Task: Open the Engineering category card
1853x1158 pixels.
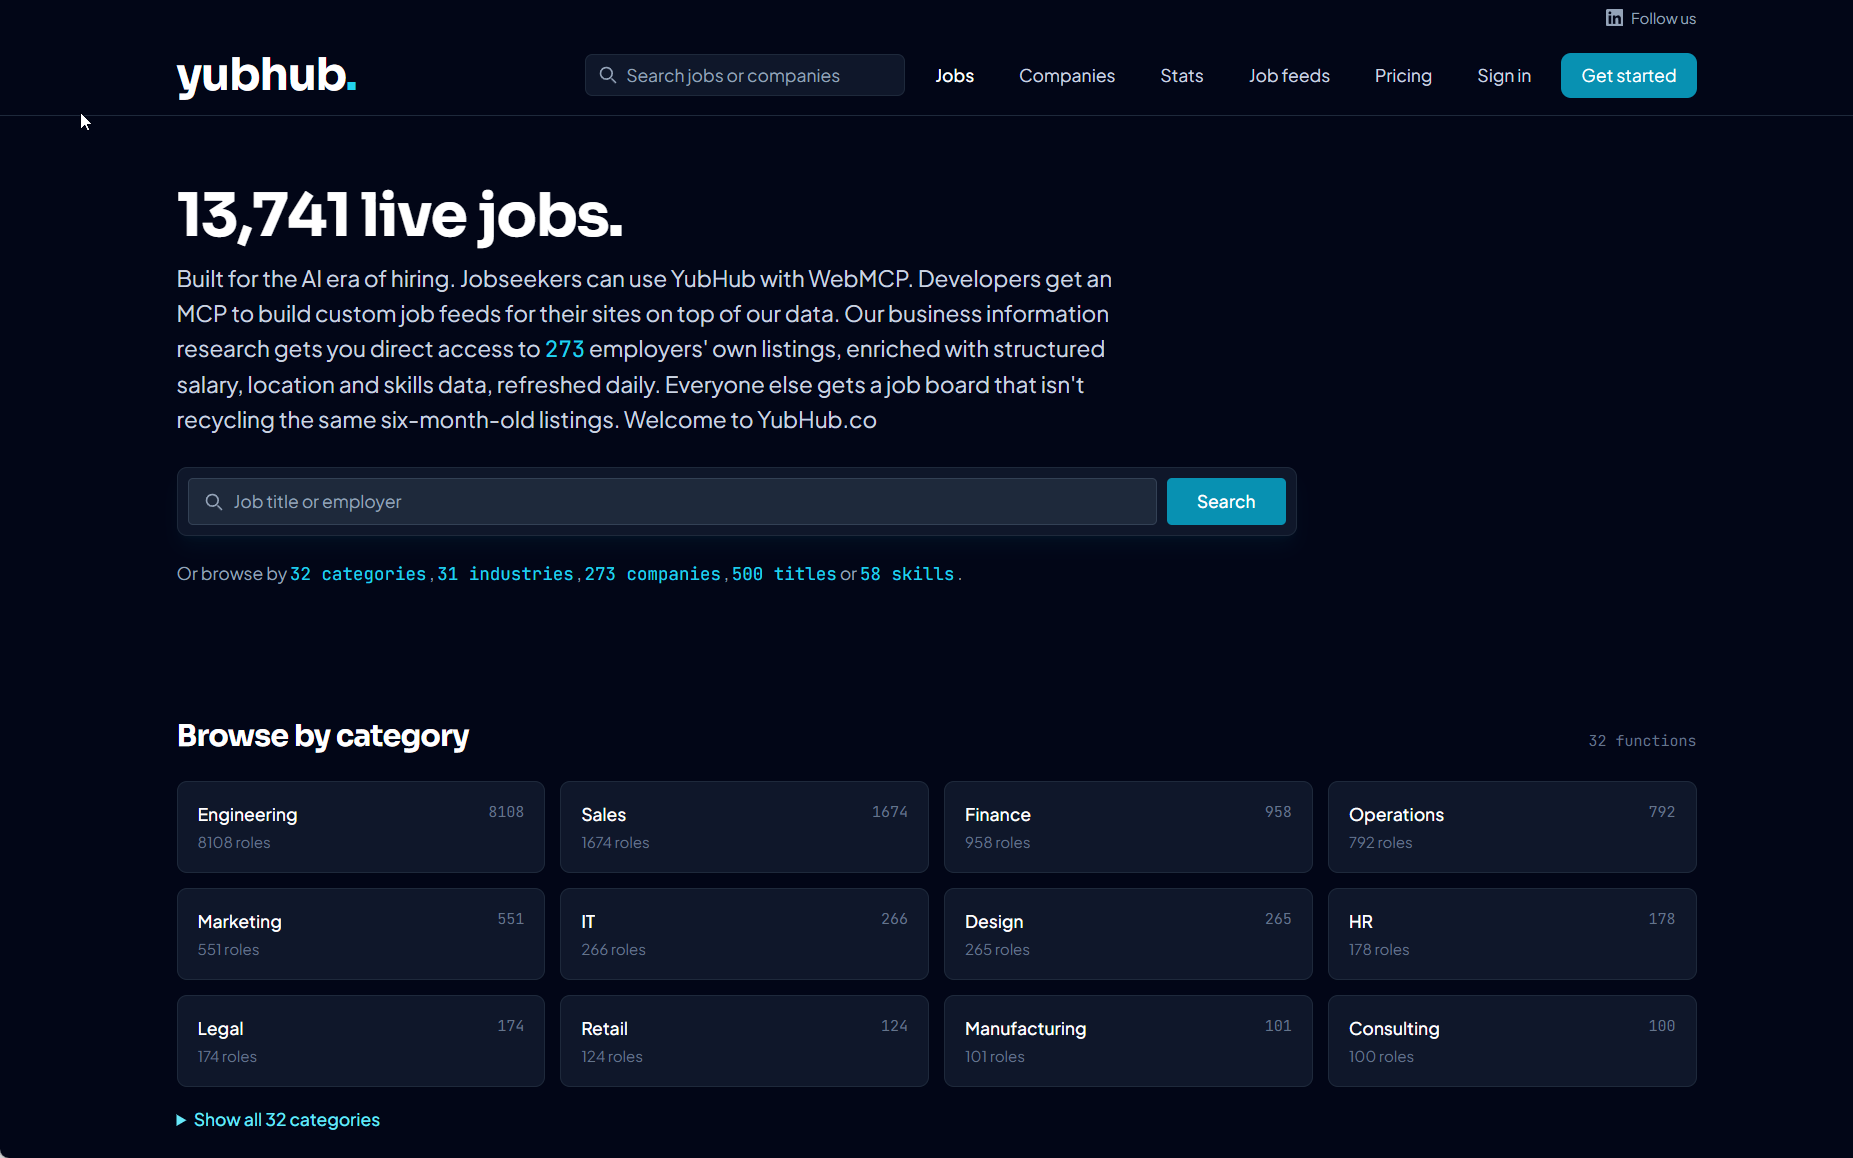Action: tap(360, 827)
